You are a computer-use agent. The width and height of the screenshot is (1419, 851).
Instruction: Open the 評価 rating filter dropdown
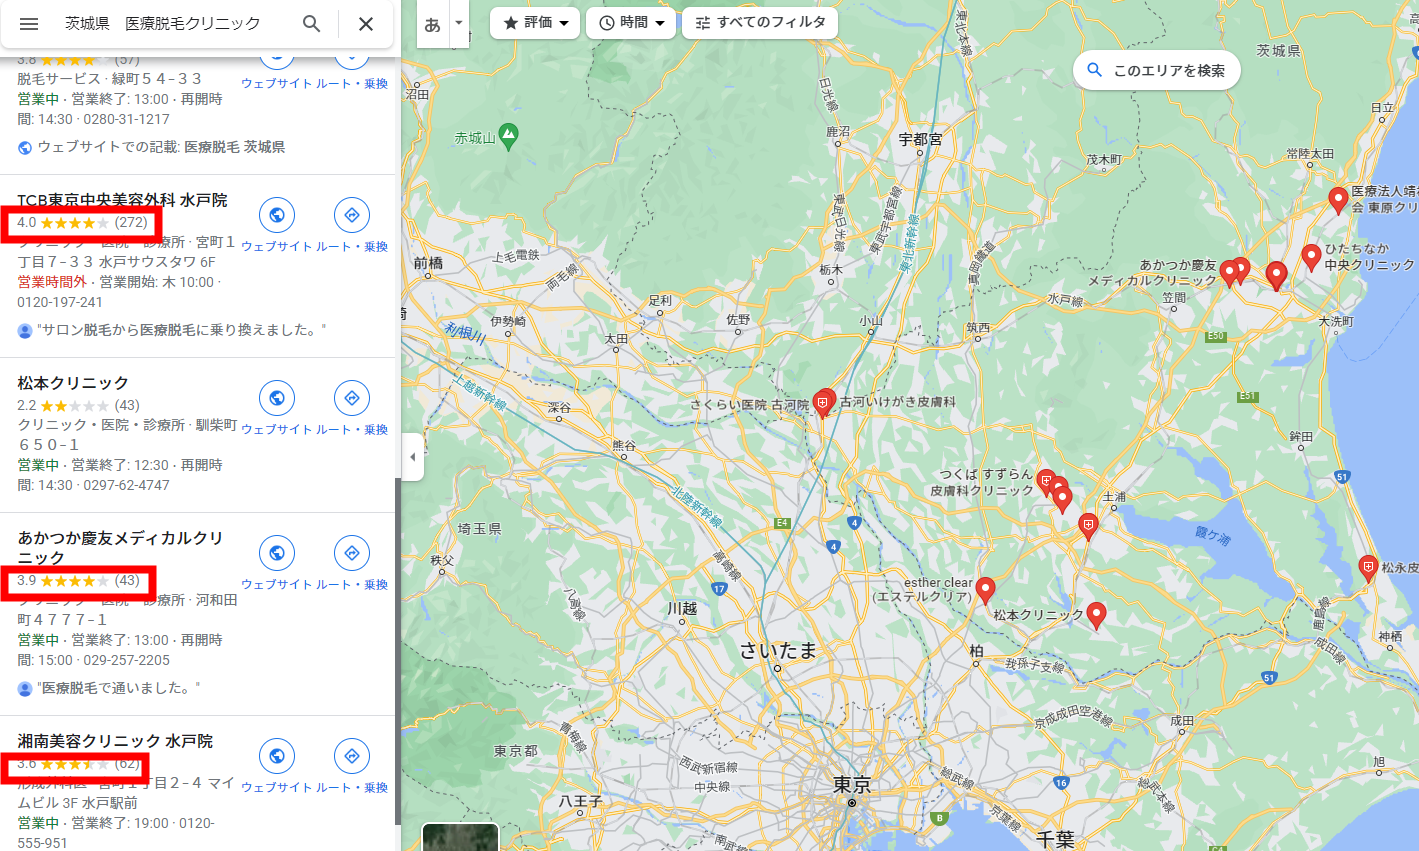(535, 22)
